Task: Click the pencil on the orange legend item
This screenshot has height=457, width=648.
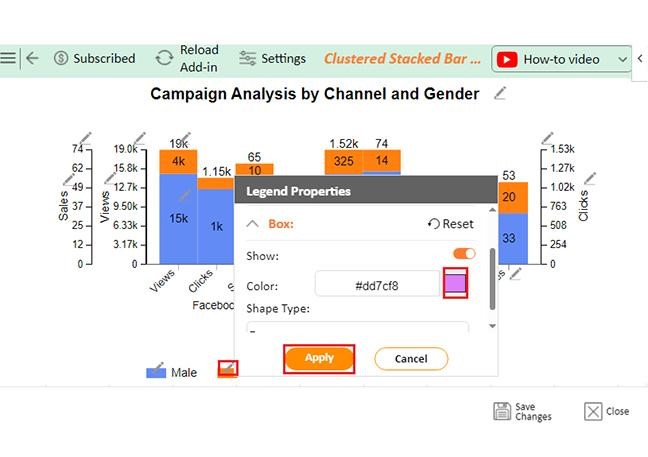Action: [228, 368]
